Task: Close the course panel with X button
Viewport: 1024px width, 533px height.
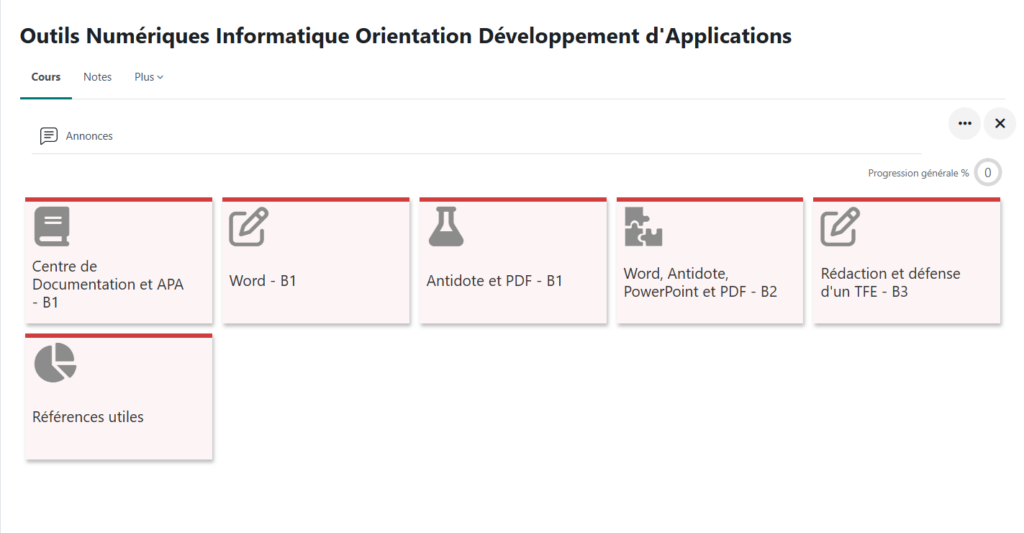Action: click(x=999, y=123)
